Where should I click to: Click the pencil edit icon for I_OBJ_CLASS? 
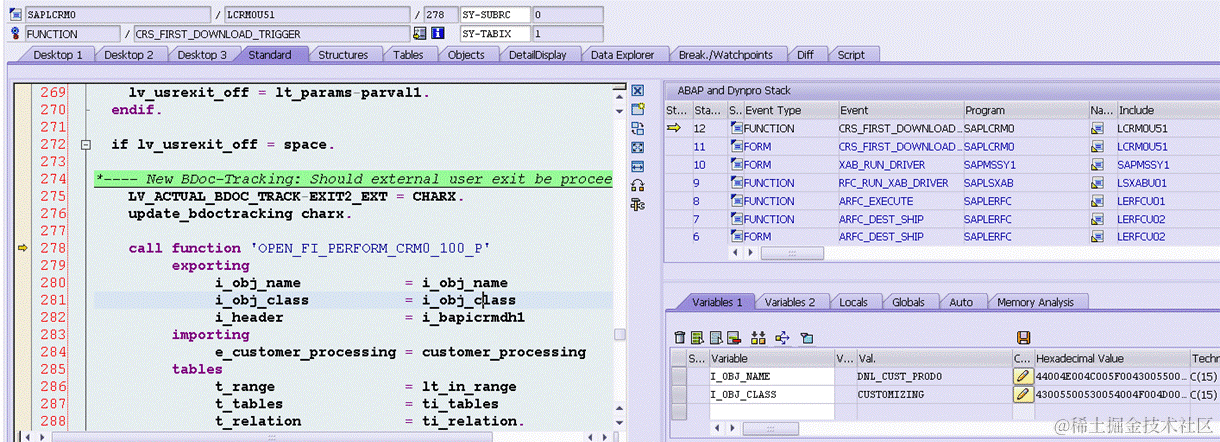click(1022, 394)
